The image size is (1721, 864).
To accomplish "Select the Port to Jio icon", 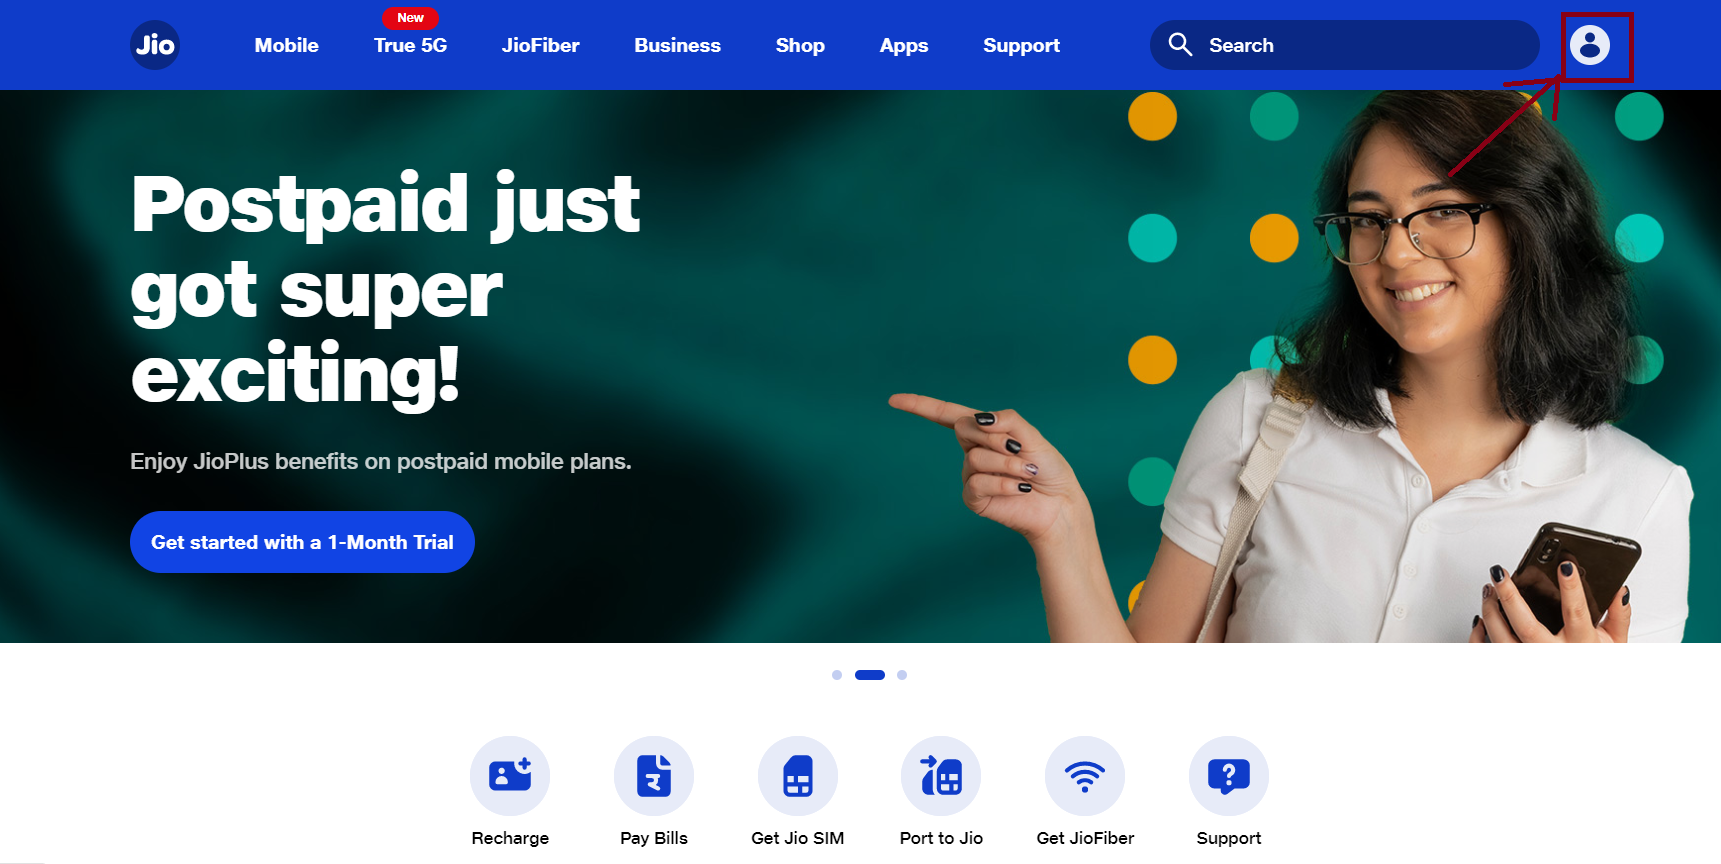I will point(941,776).
